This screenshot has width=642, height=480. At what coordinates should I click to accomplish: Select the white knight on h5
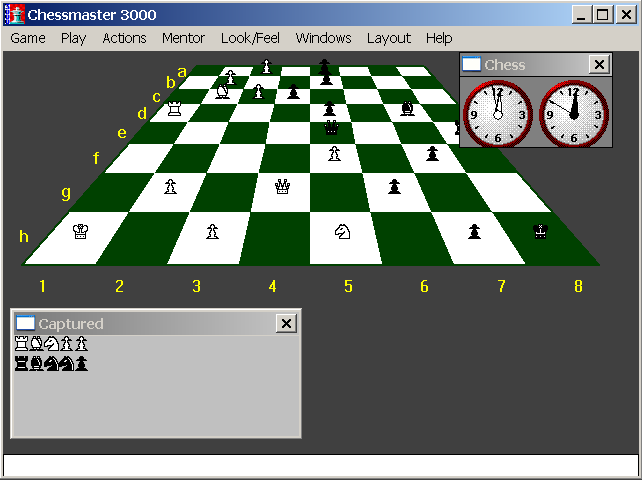coord(342,232)
